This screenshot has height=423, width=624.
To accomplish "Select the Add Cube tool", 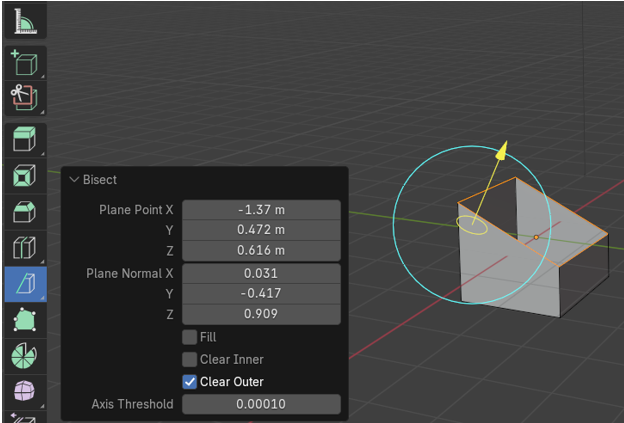I will 24,63.
